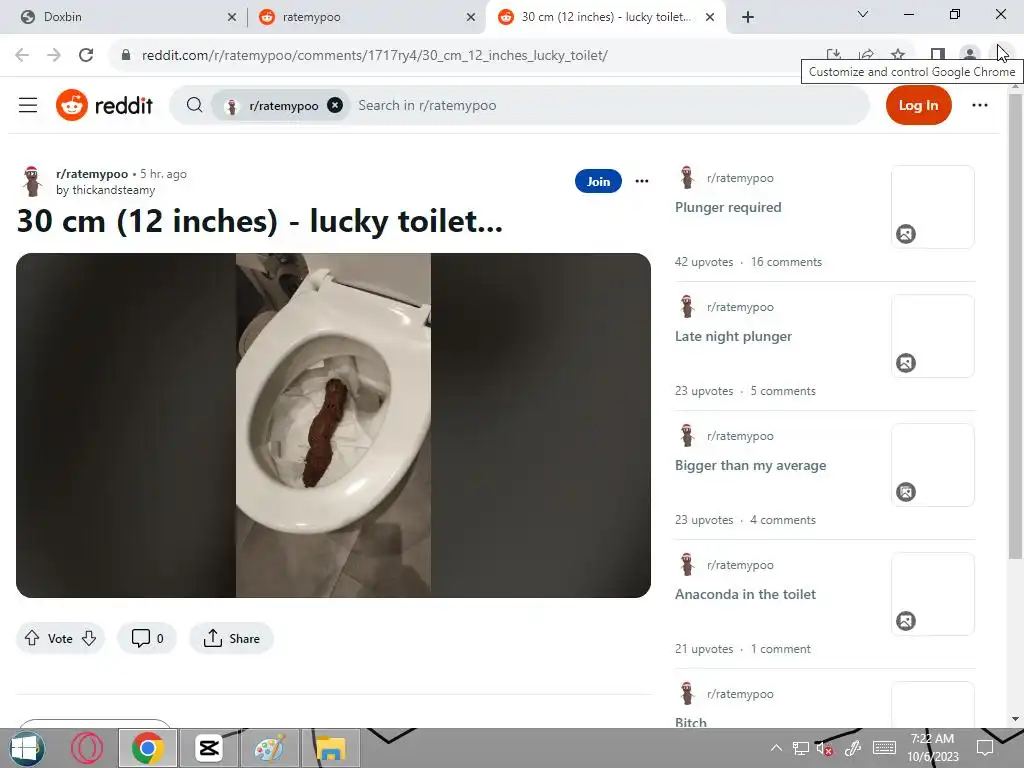Reload the page with refresh icon
Screen dimensions: 1024x768
(x=86, y=55)
